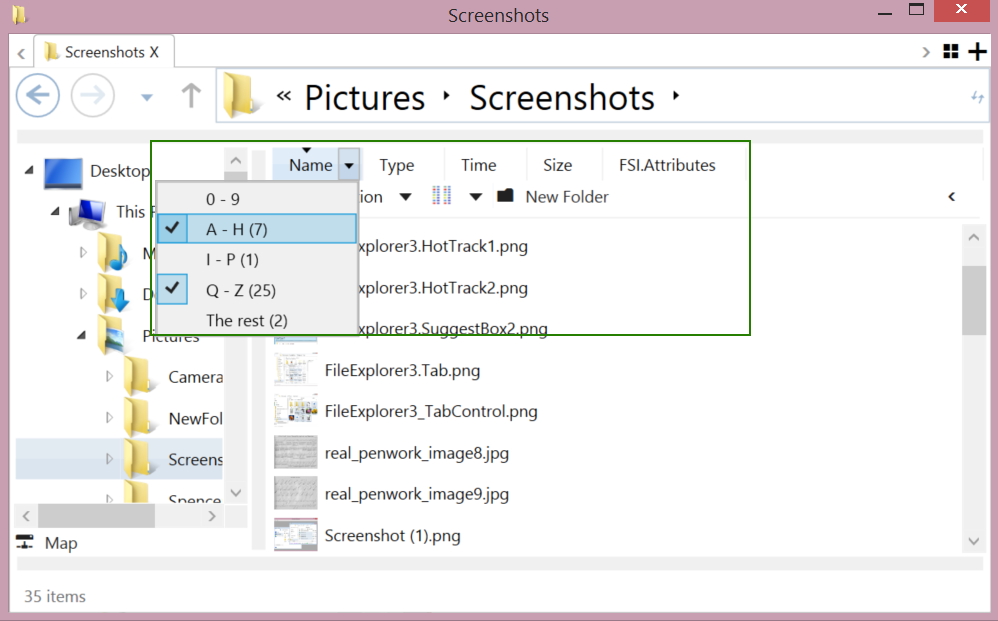Expand the arrow after the Screenshots breadcrumb
This screenshot has width=998, height=621.
pos(676,96)
